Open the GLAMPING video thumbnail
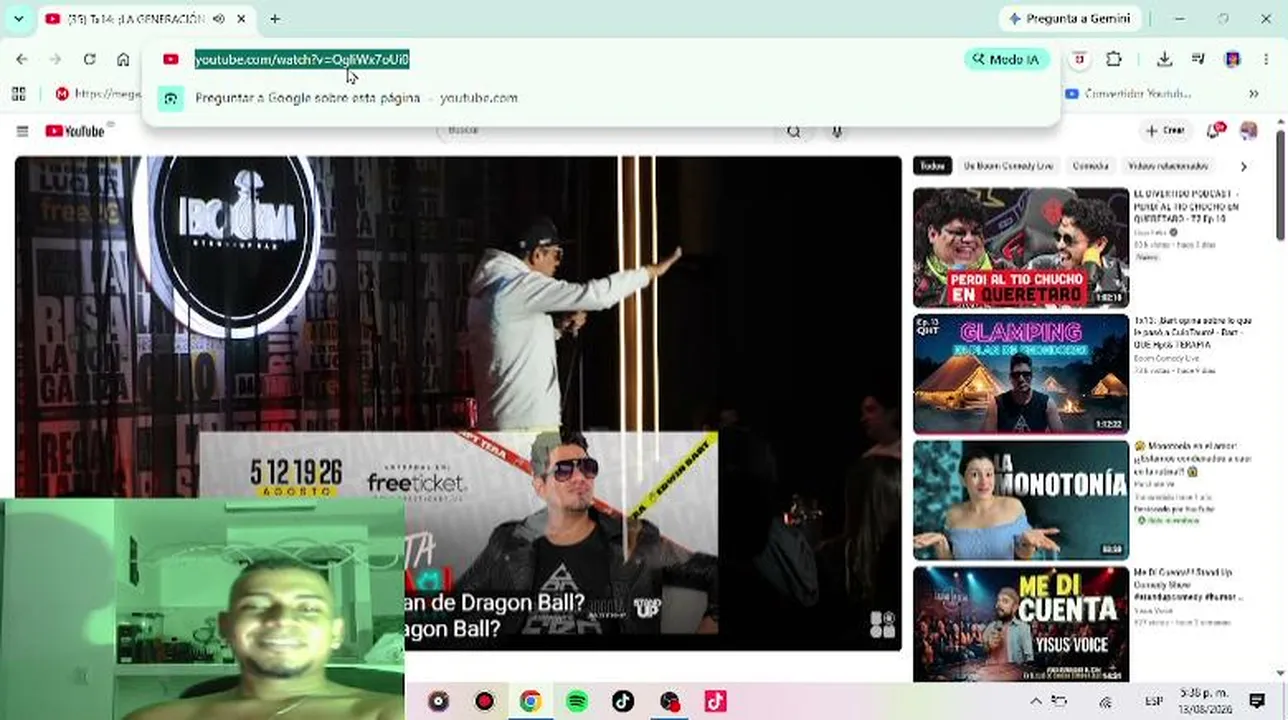This screenshot has height=720, width=1288. tap(1020, 374)
